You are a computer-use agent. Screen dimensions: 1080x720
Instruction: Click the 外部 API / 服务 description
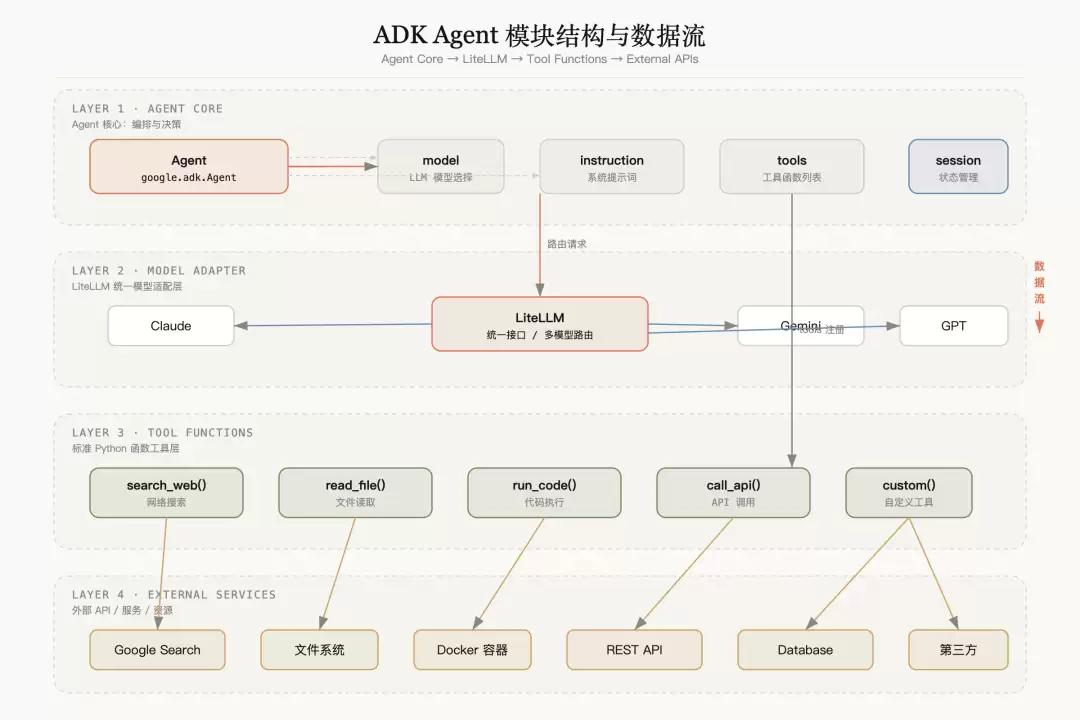[x=122, y=610]
